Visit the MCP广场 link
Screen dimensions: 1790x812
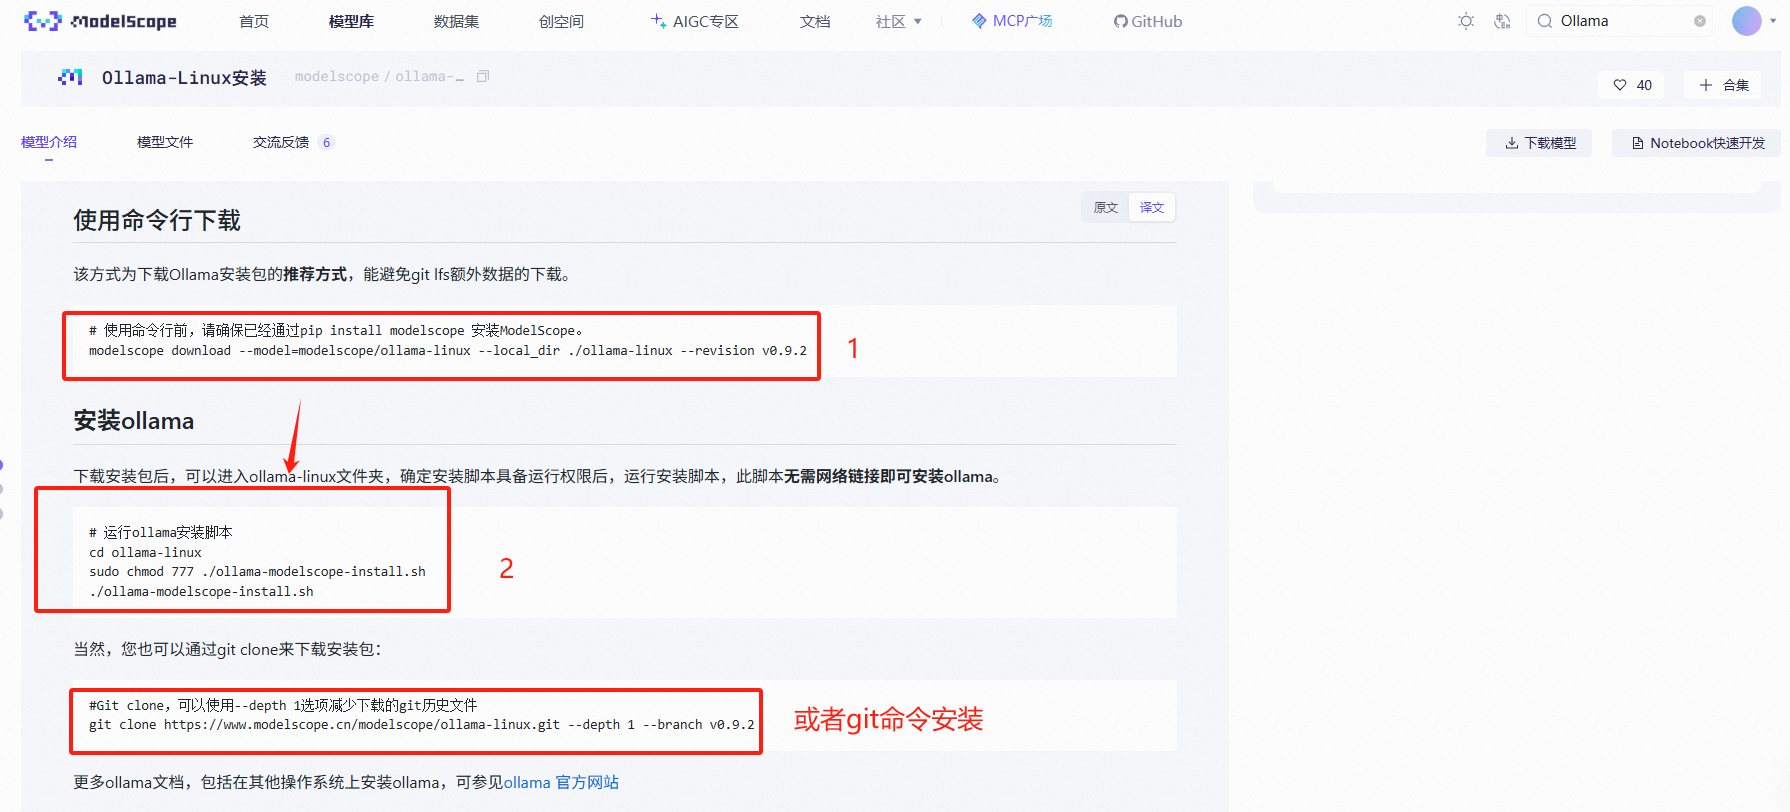point(1012,21)
